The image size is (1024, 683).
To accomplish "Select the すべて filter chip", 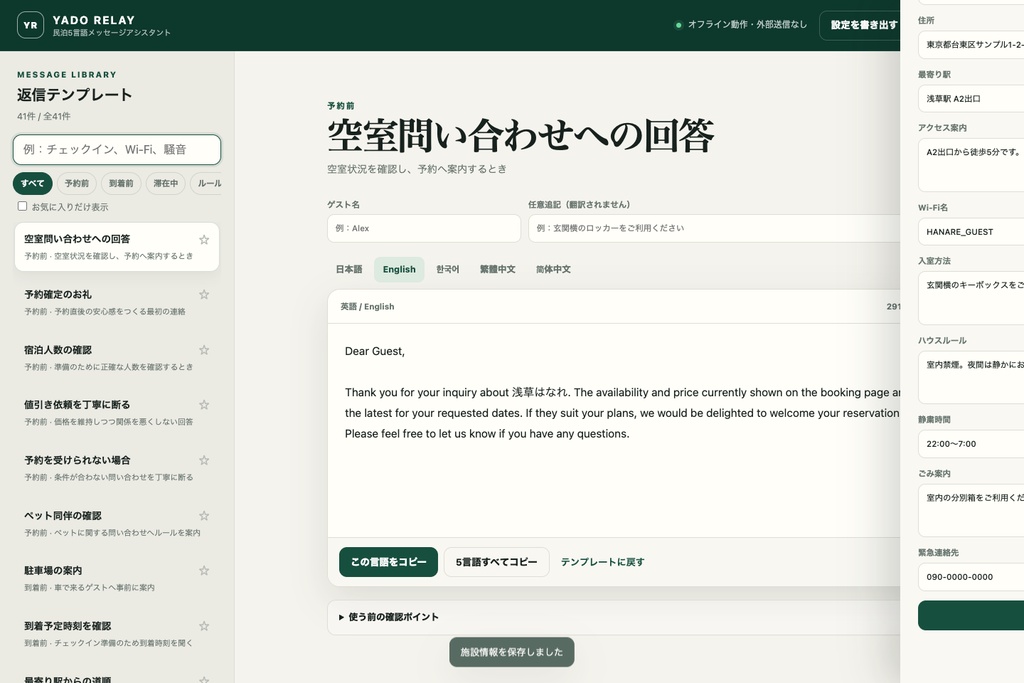I will pyautogui.click(x=32, y=183).
